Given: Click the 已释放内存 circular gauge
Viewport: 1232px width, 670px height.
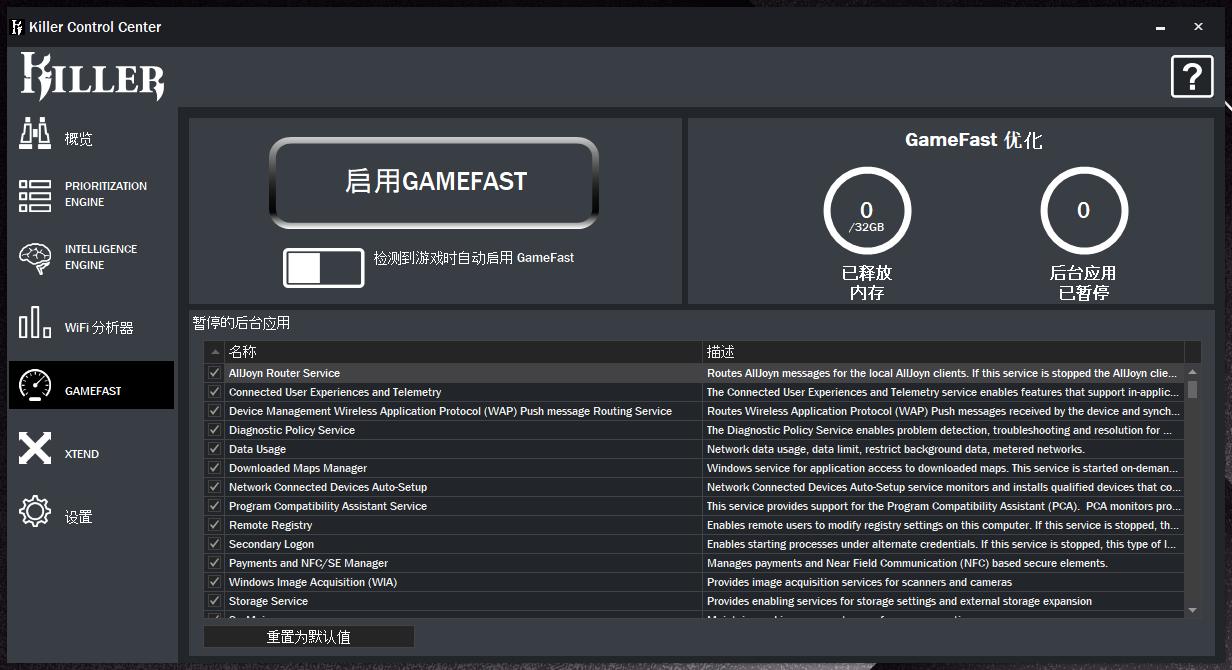Looking at the screenshot, I should pos(866,212).
